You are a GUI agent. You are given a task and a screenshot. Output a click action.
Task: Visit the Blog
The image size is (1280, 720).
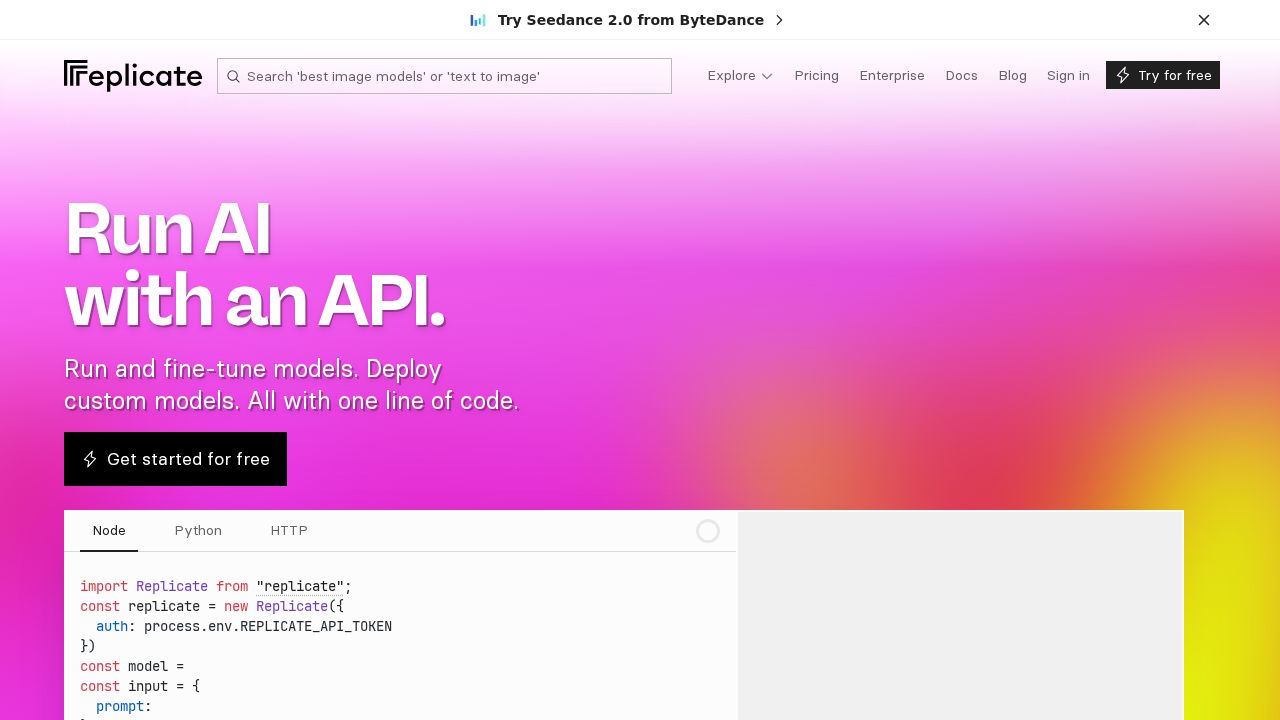1012,76
